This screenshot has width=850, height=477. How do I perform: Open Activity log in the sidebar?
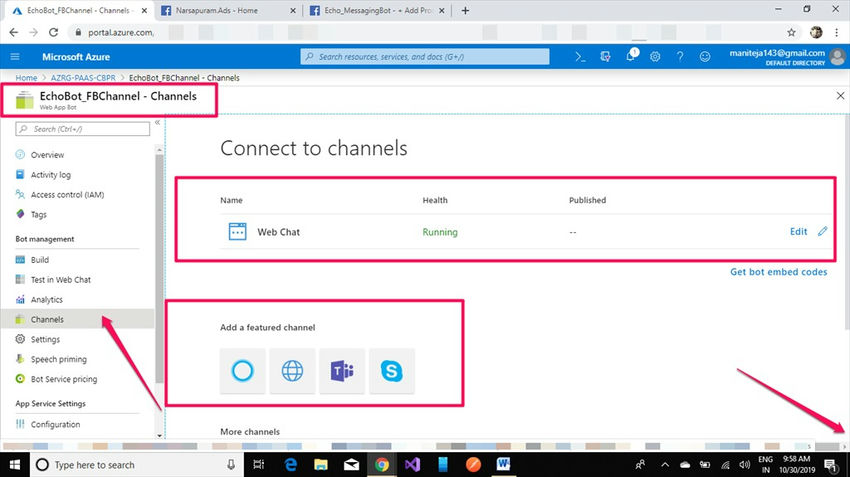click(50, 175)
